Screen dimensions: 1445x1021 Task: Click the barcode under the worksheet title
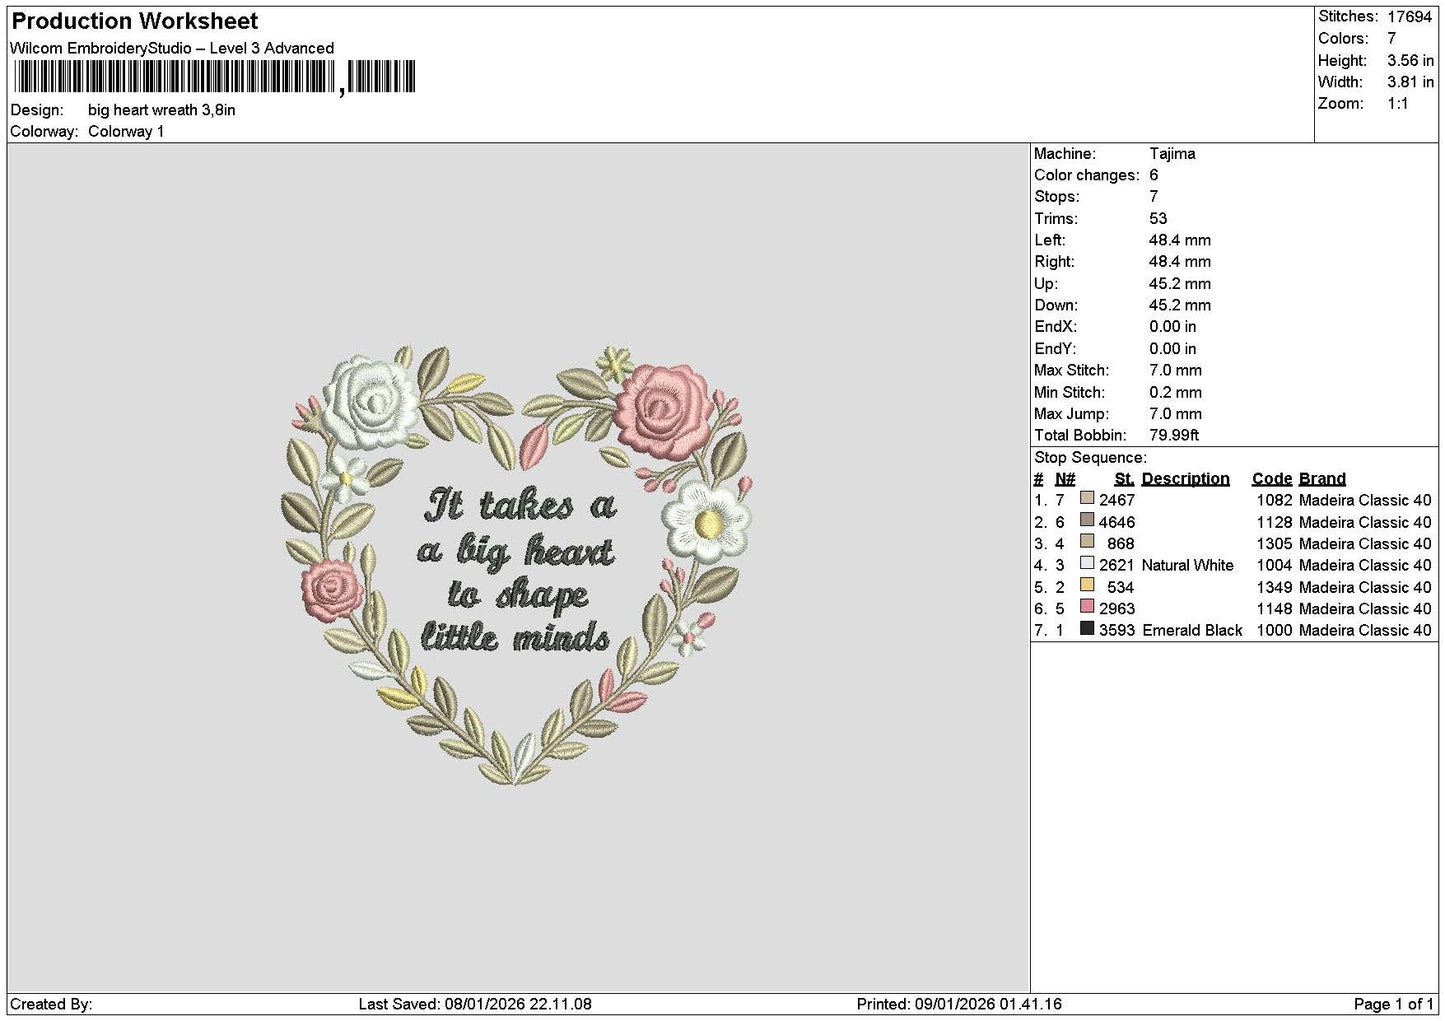pyautogui.click(x=214, y=77)
